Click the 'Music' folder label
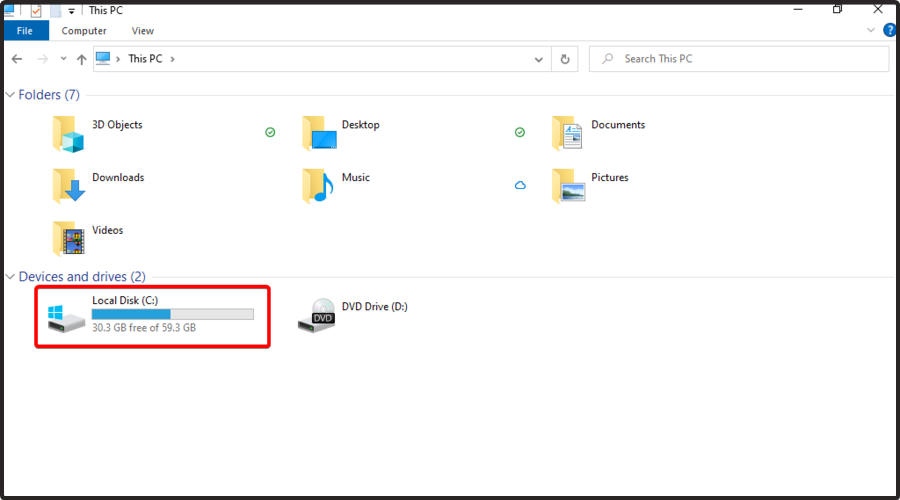Screen dimensions: 900x500 356,177
